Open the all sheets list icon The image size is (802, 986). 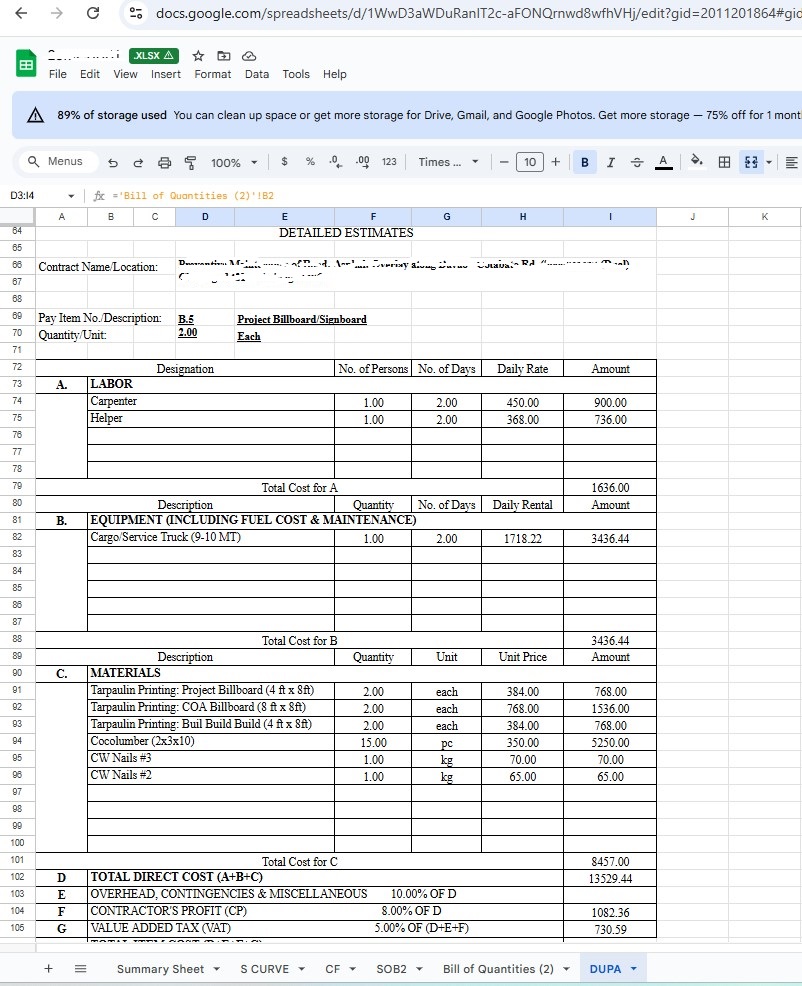coord(81,968)
